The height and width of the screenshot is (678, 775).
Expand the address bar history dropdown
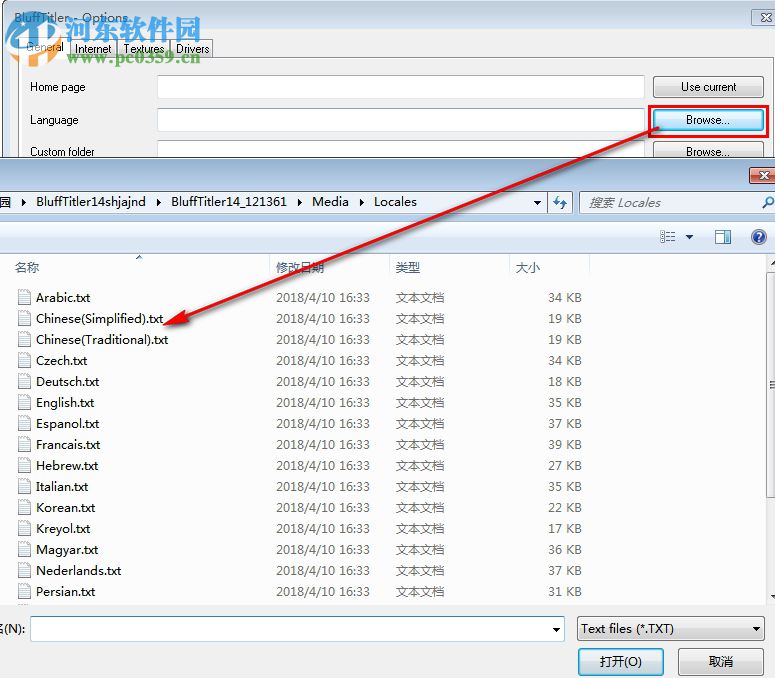tap(537, 203)
